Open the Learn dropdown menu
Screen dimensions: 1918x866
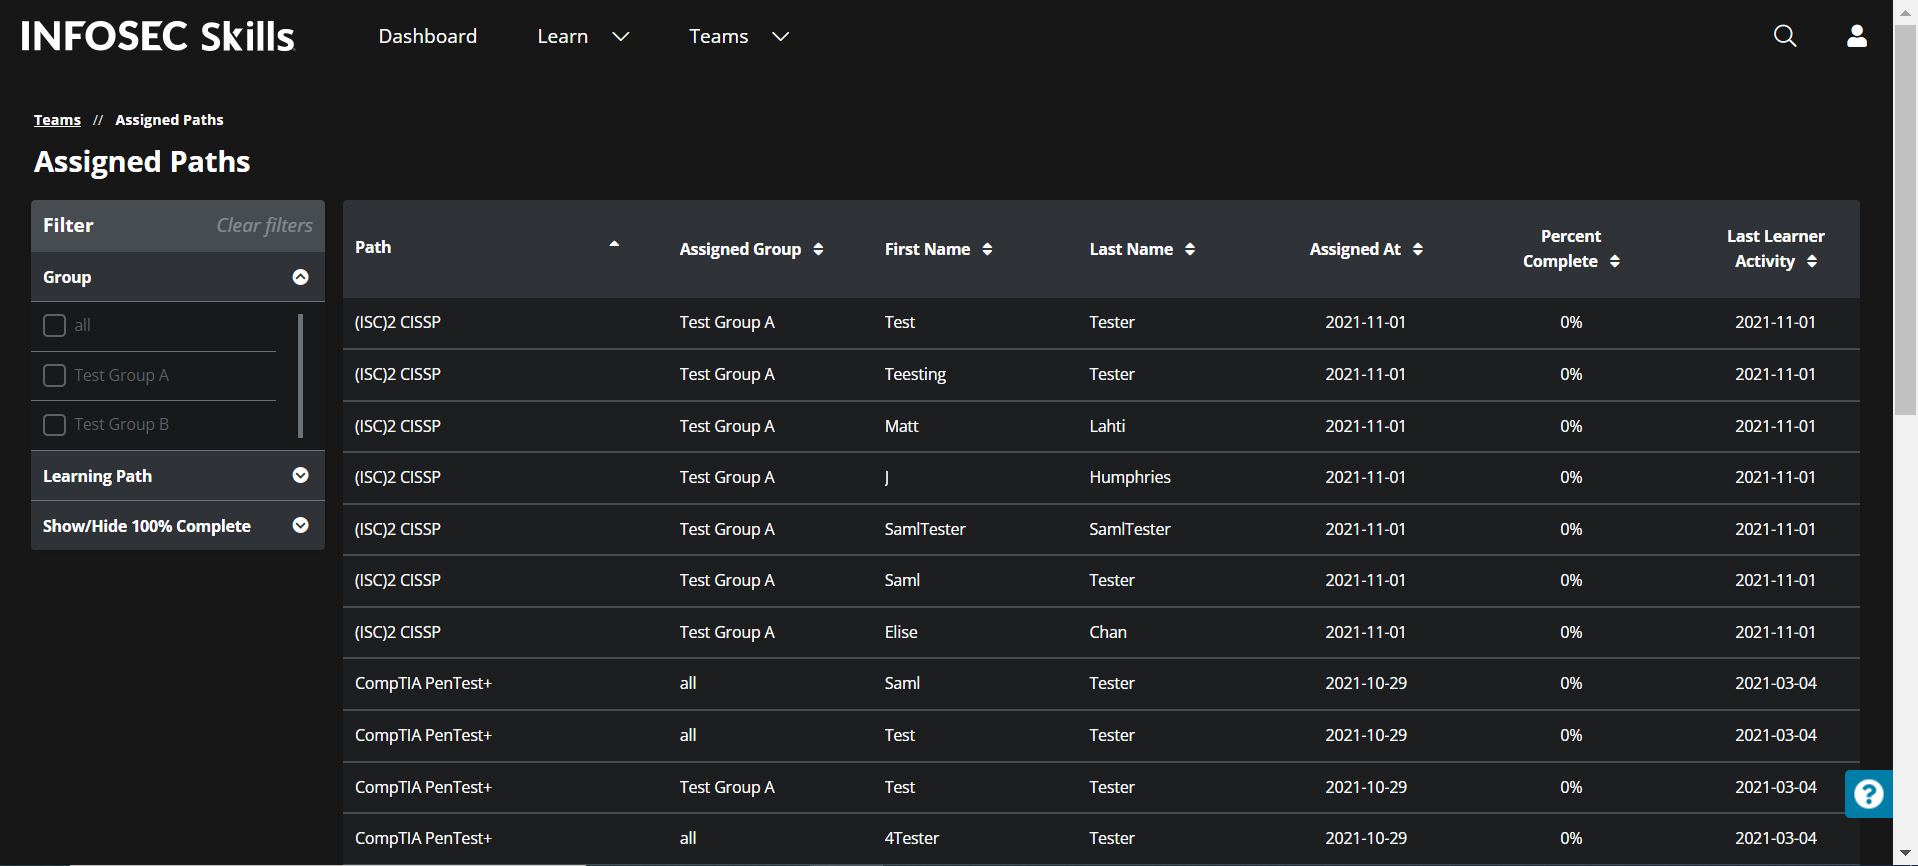(583, 36)
